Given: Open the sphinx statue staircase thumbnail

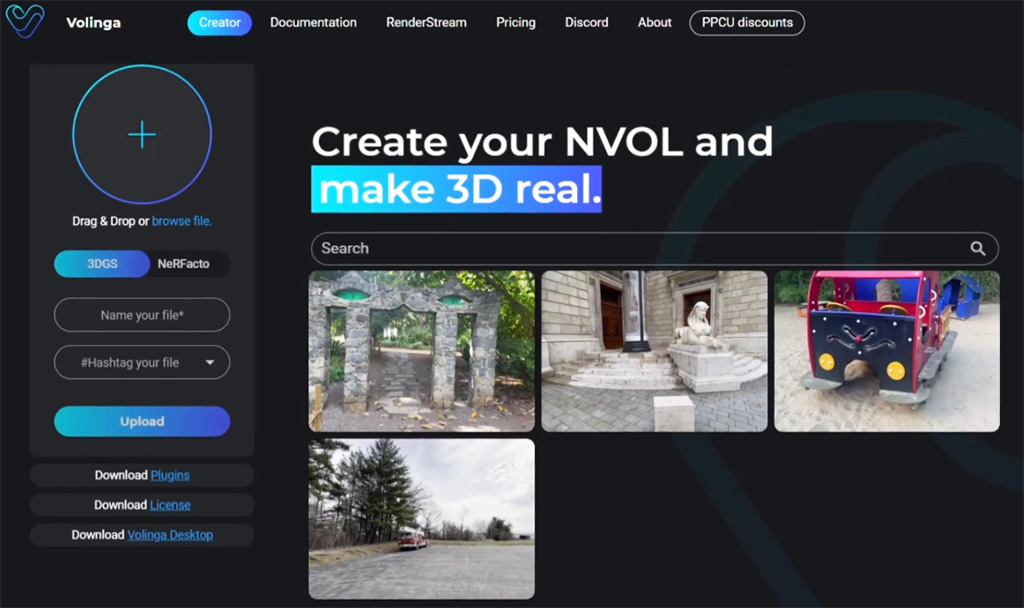Looking at the screenshot, I should coord(654,351).
